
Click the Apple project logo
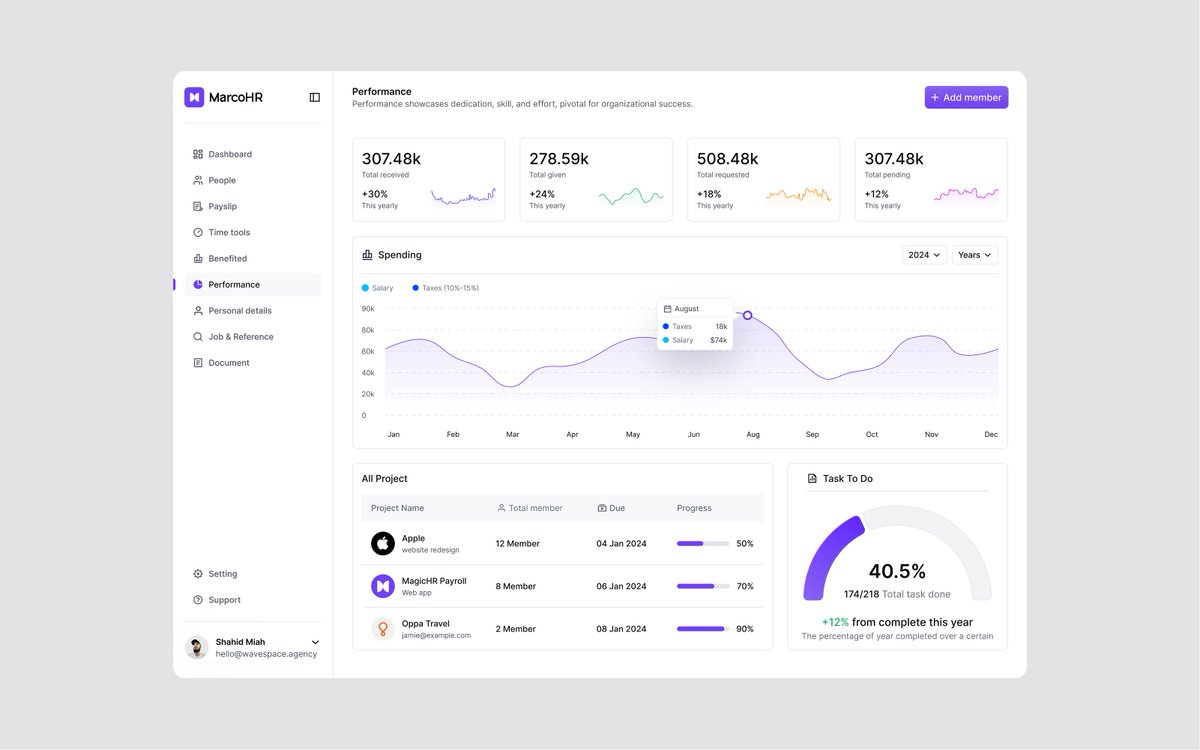pyautogui.click(x=383, y=544)
